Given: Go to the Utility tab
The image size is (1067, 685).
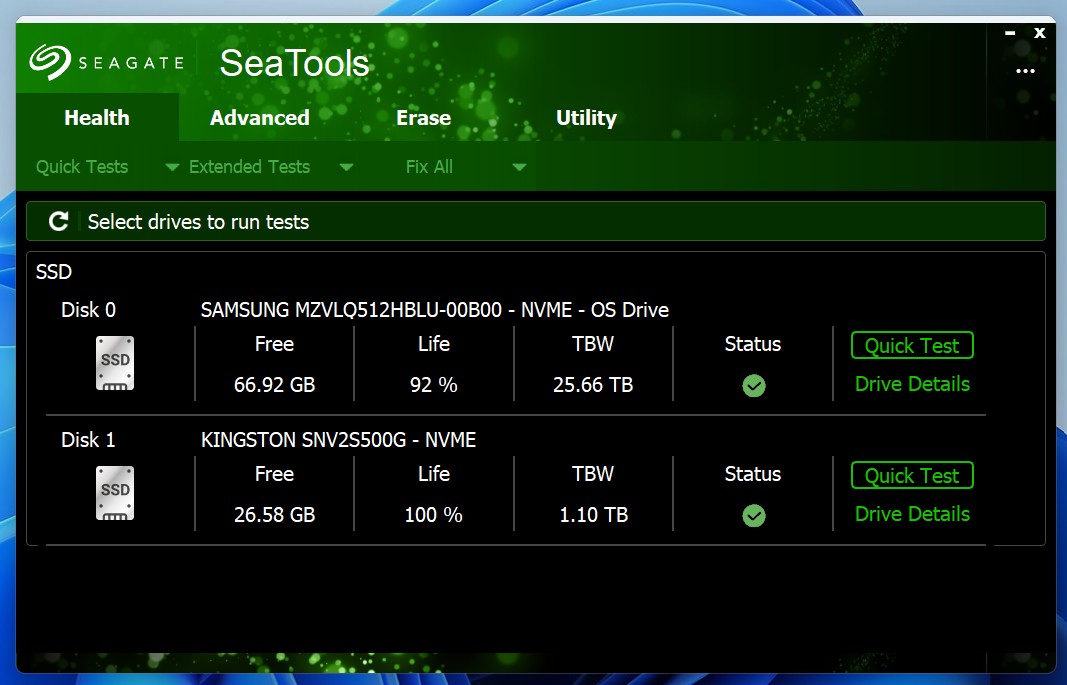Looking at the screenshot, I should pos(586,118).
